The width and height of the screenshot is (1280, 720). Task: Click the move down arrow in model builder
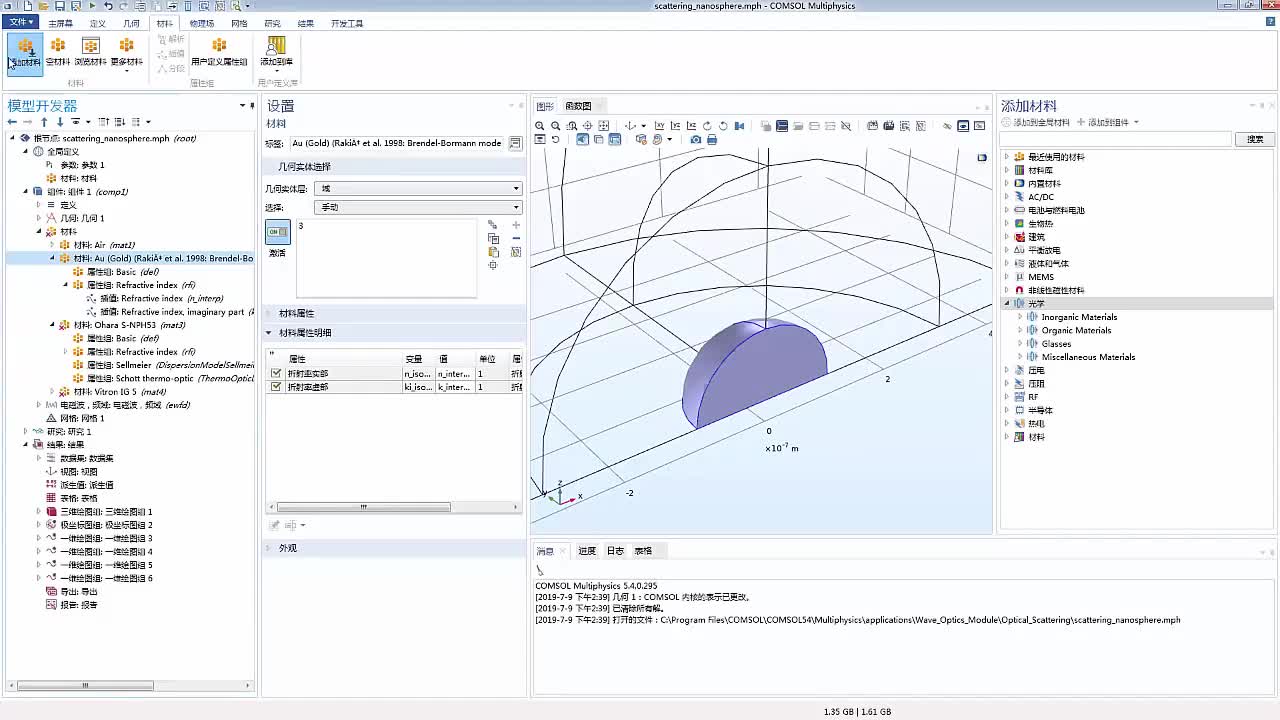click(x=59, y=122)
